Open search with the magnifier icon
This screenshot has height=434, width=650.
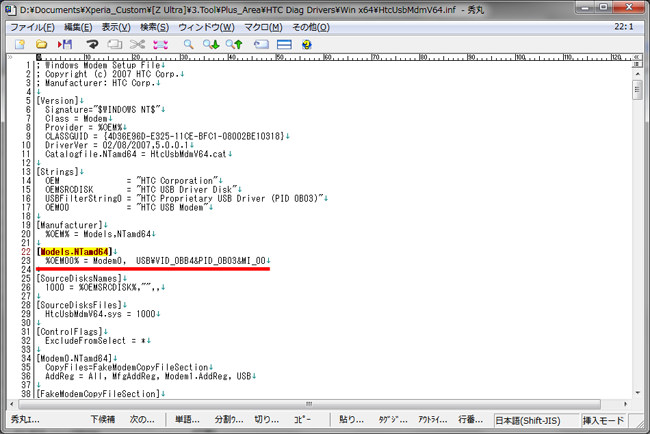189,44
